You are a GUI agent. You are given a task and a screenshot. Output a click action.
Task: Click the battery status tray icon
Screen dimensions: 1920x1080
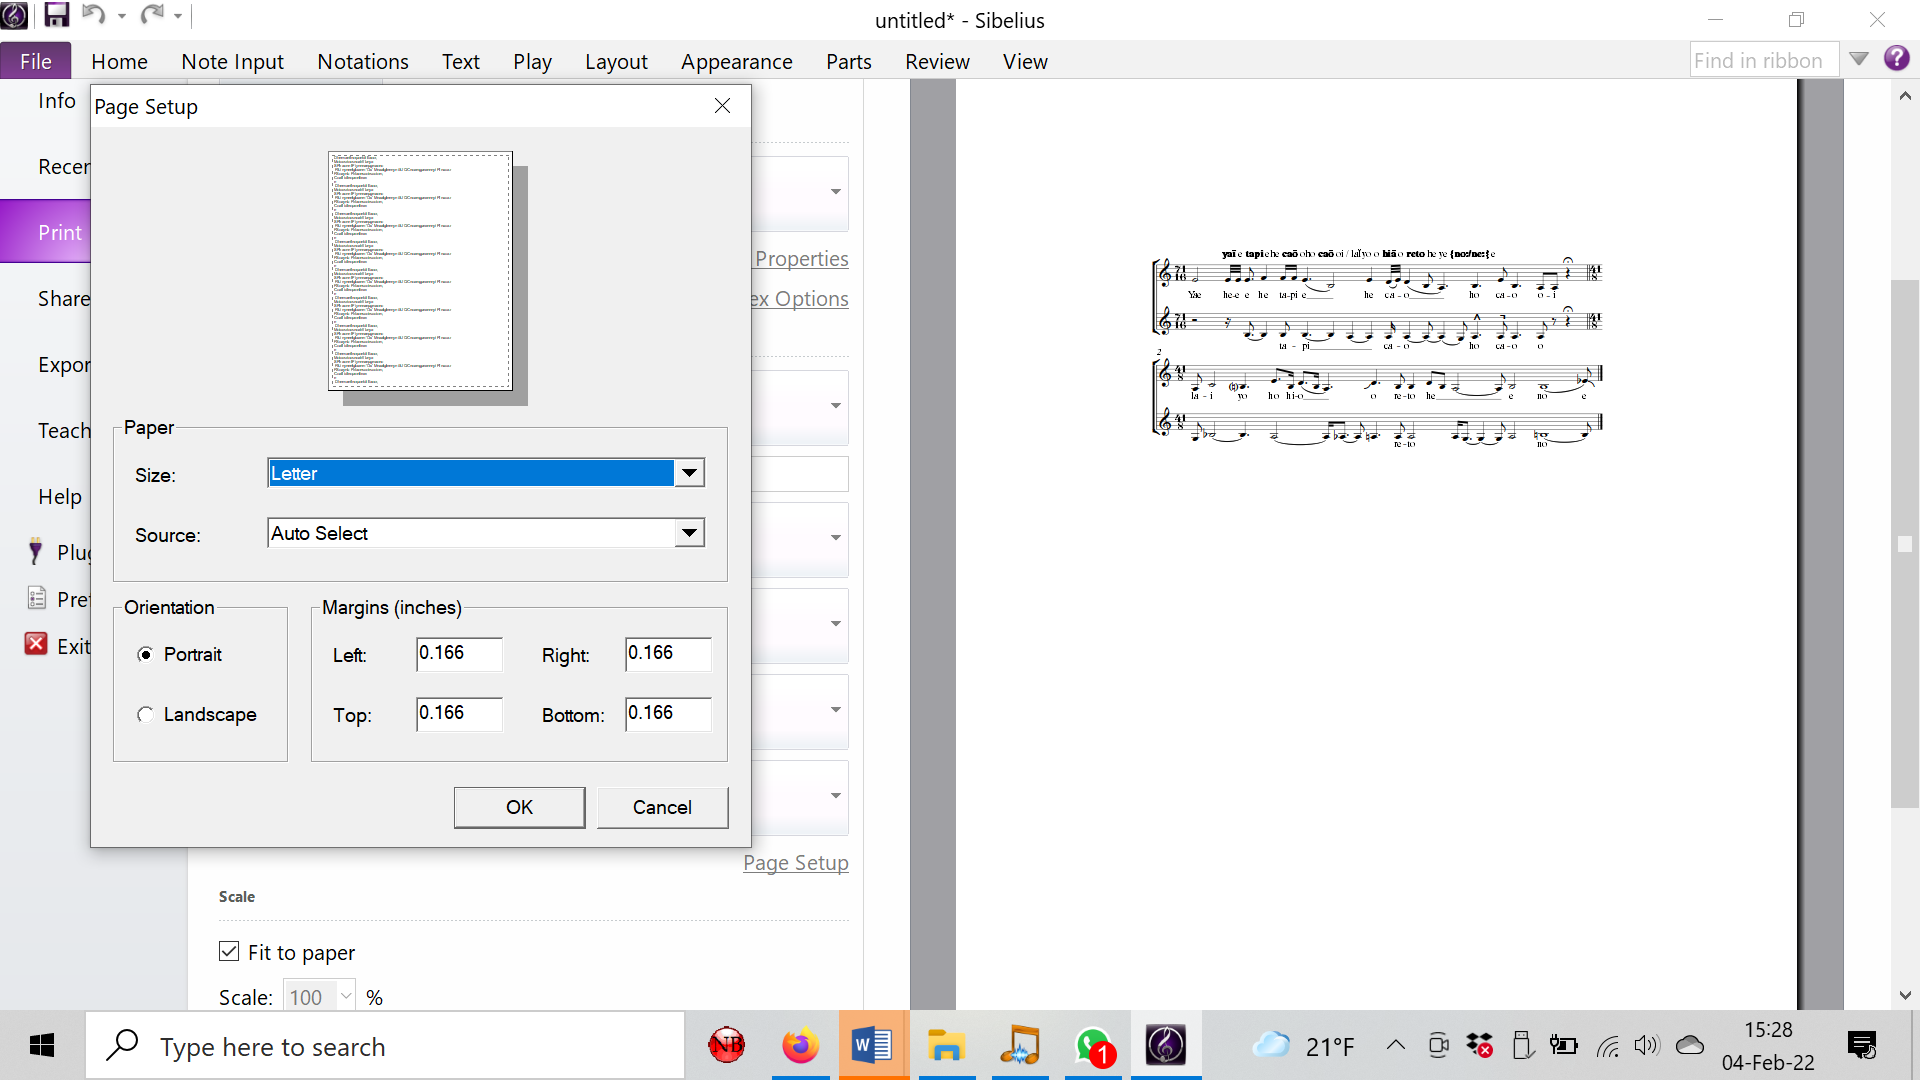click(x=1564, y=1046)
